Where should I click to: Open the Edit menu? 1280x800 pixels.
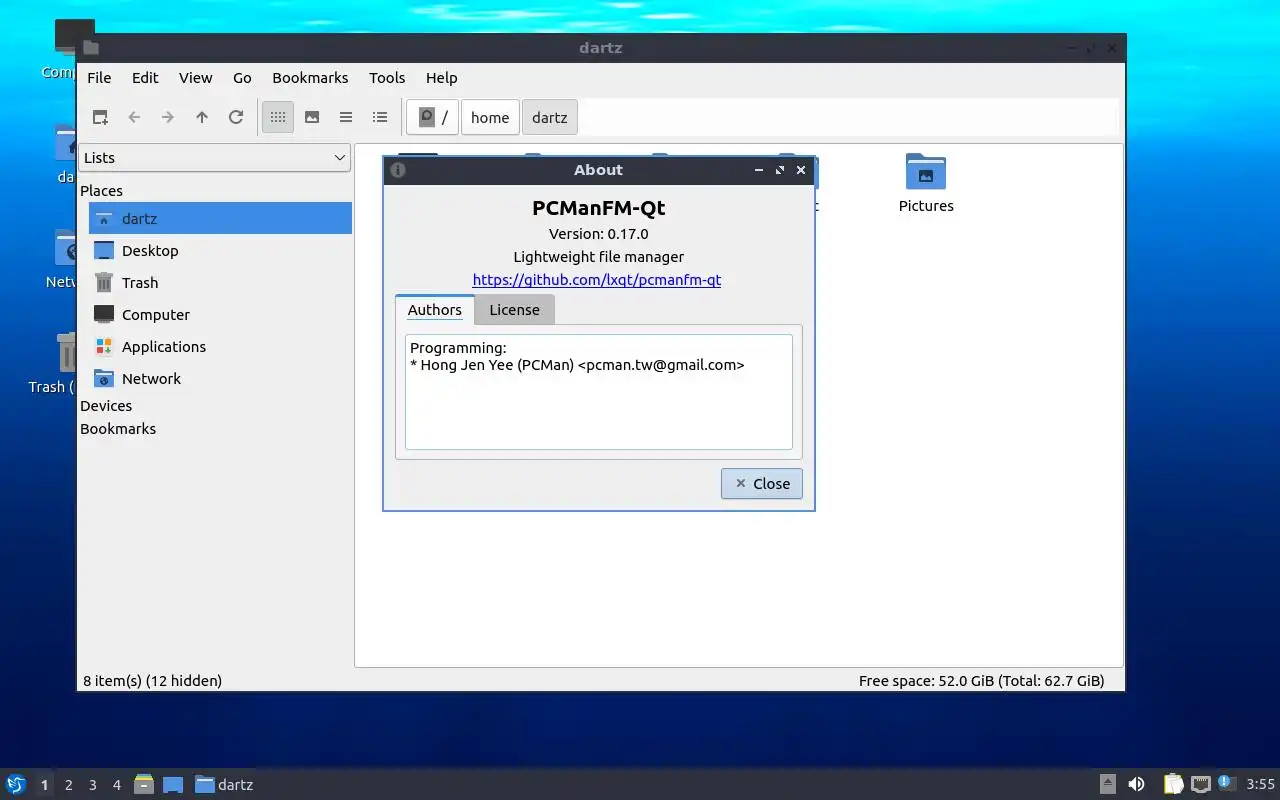[145, 78]
